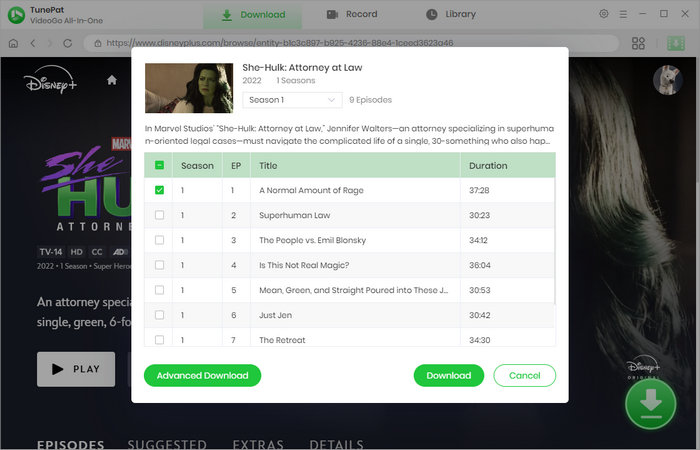Image resolution: width=700 pixels, height=450 pixels.
Task: Click the TunePat app logo icon
Action: (17, 15)
